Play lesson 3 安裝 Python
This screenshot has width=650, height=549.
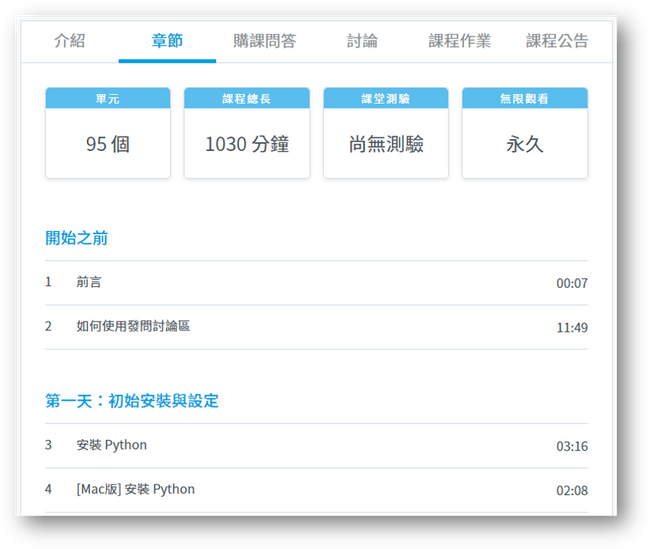coord(111,445)
